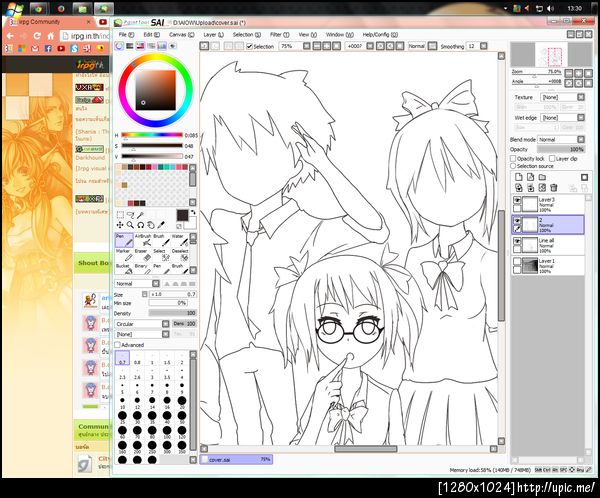Create a new normal layer

(x=518, y=177)
